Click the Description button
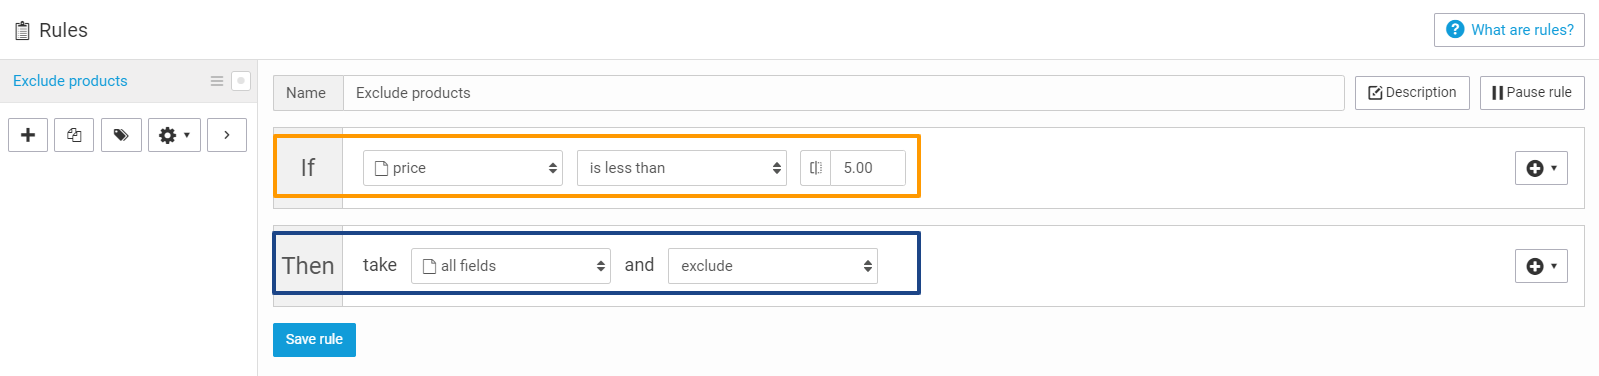The height and width of the screenshot is (376, 1599). click(1412, 92)
